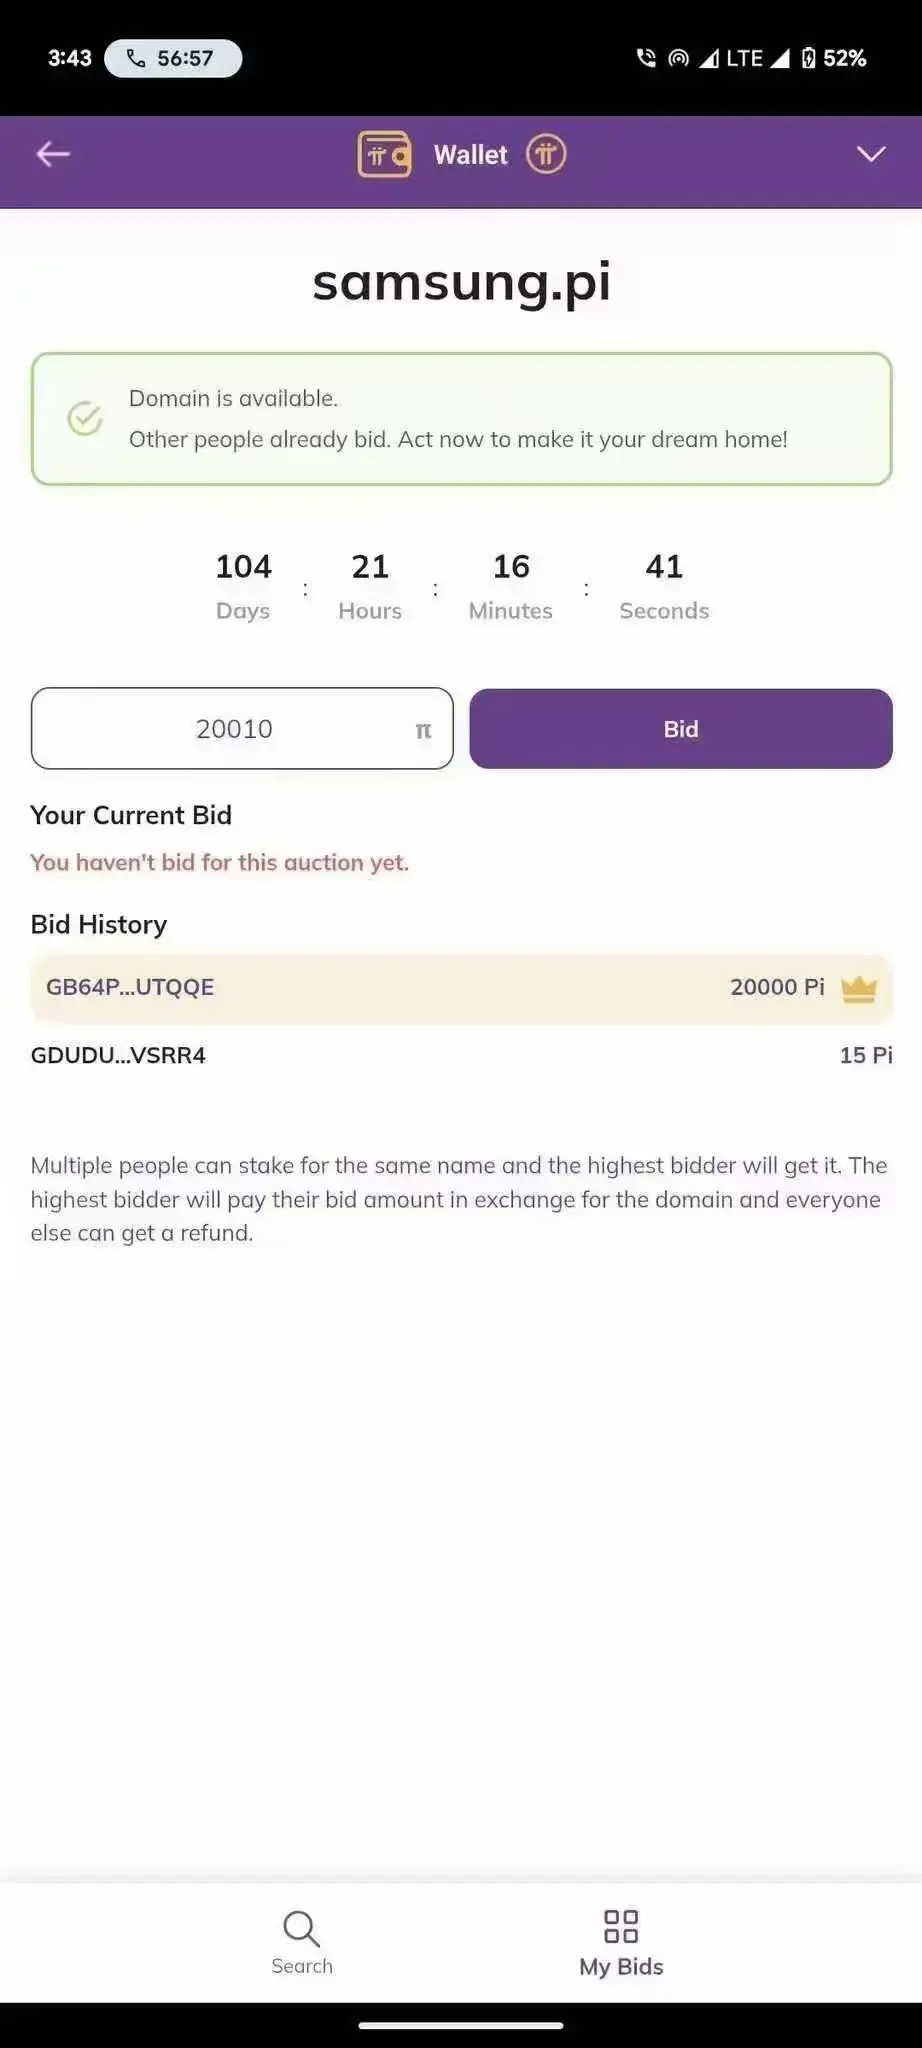Image resolution: width=922 pixels, height=2048 pixels.
Task: Open the Search tab
Action: click(x=302, y=1942)
